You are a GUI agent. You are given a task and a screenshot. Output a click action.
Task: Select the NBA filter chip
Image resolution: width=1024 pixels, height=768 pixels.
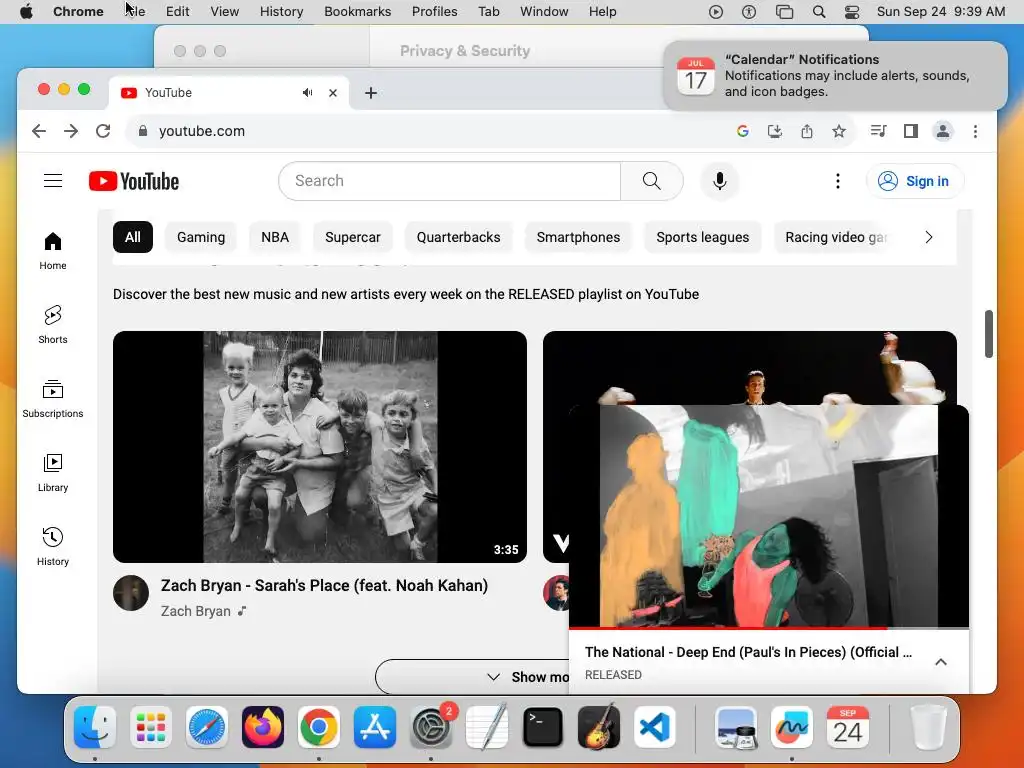tap(275, 237)
